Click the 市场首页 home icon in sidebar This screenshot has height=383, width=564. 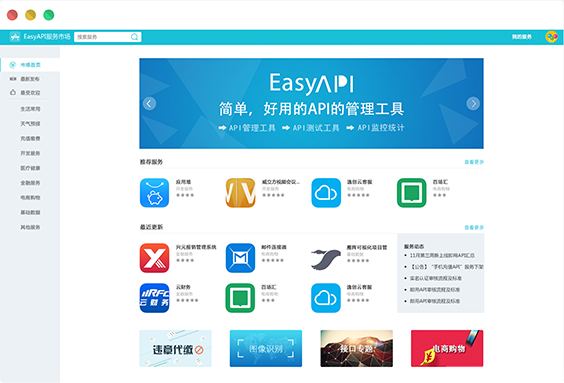[13, 65]
